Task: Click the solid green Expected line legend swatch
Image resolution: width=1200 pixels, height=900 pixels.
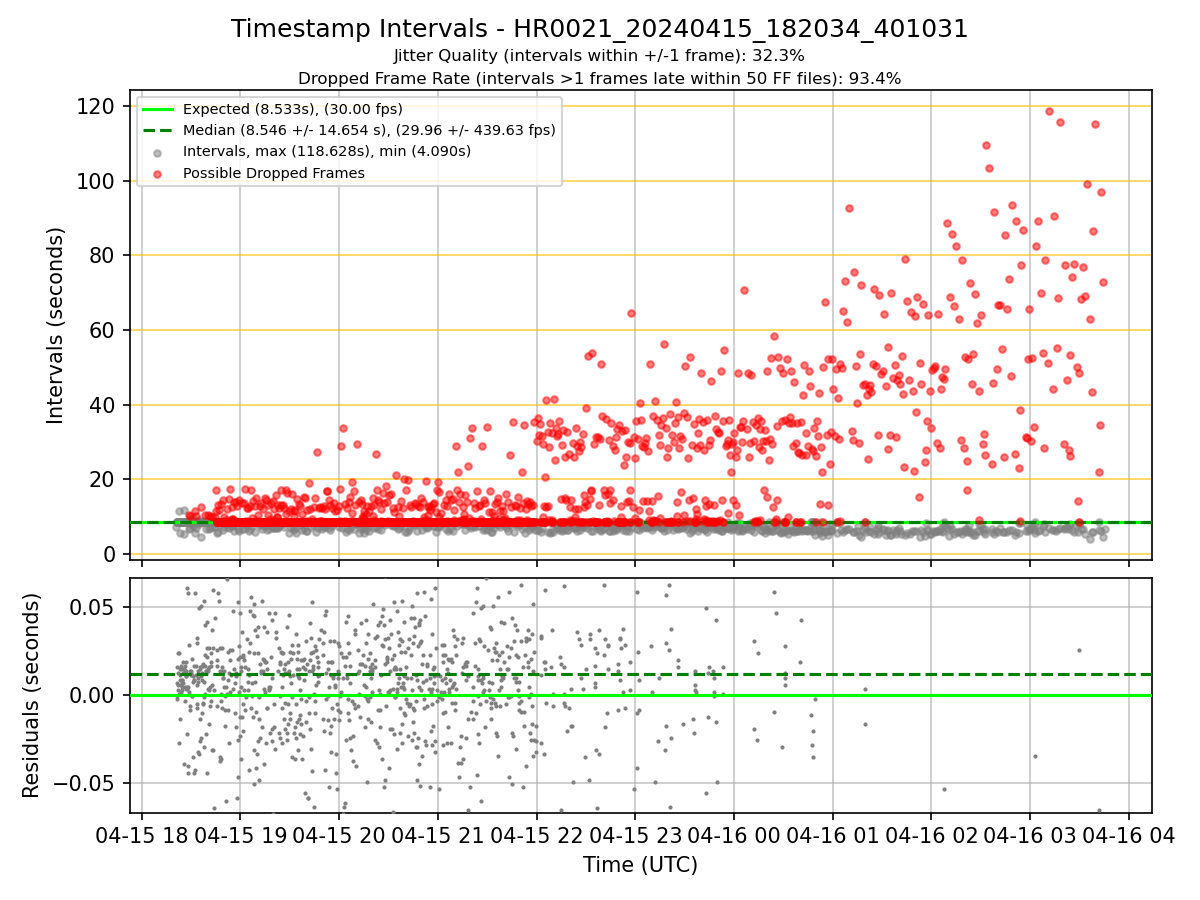Action: coord(158,109)
